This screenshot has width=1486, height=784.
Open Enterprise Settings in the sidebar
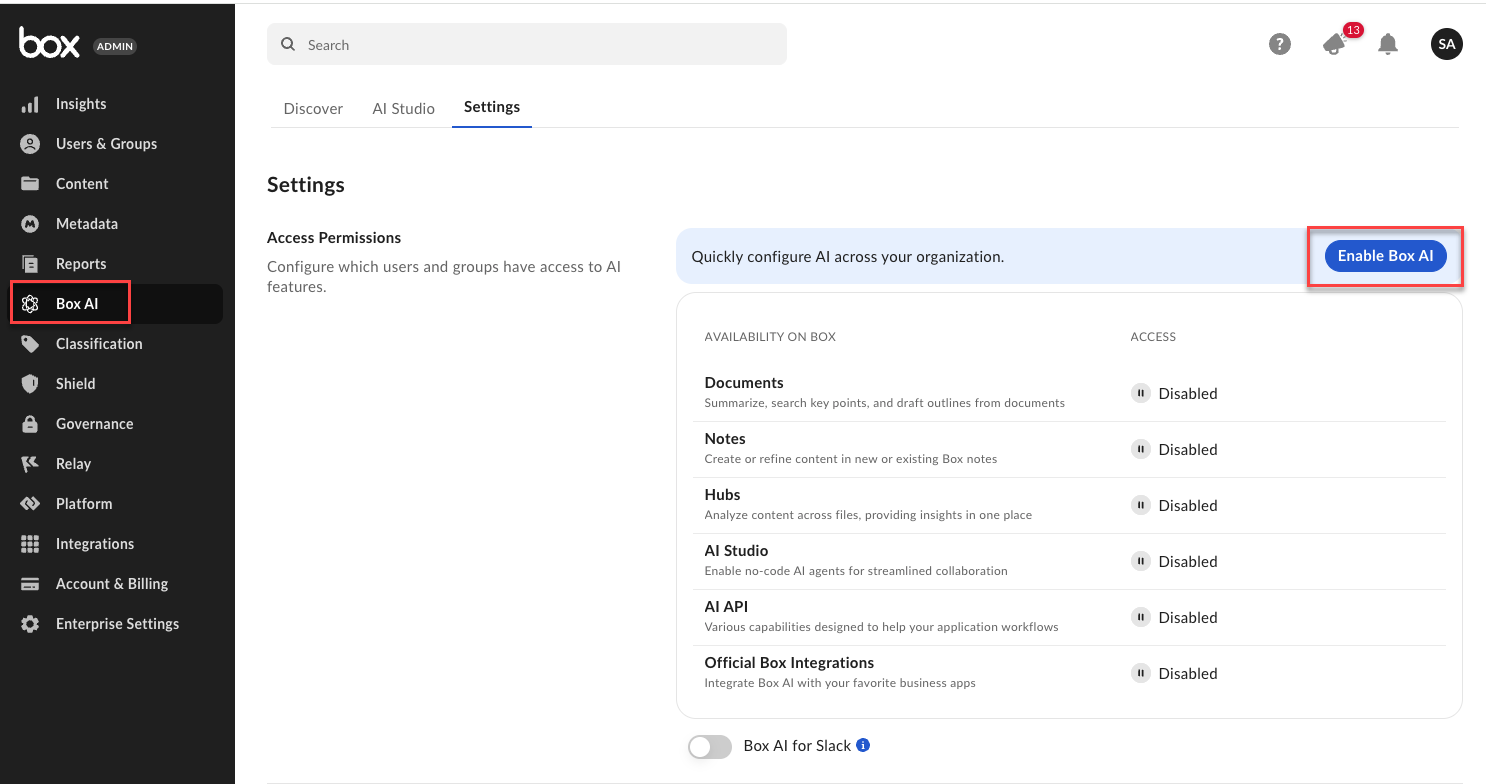[117, 624]
